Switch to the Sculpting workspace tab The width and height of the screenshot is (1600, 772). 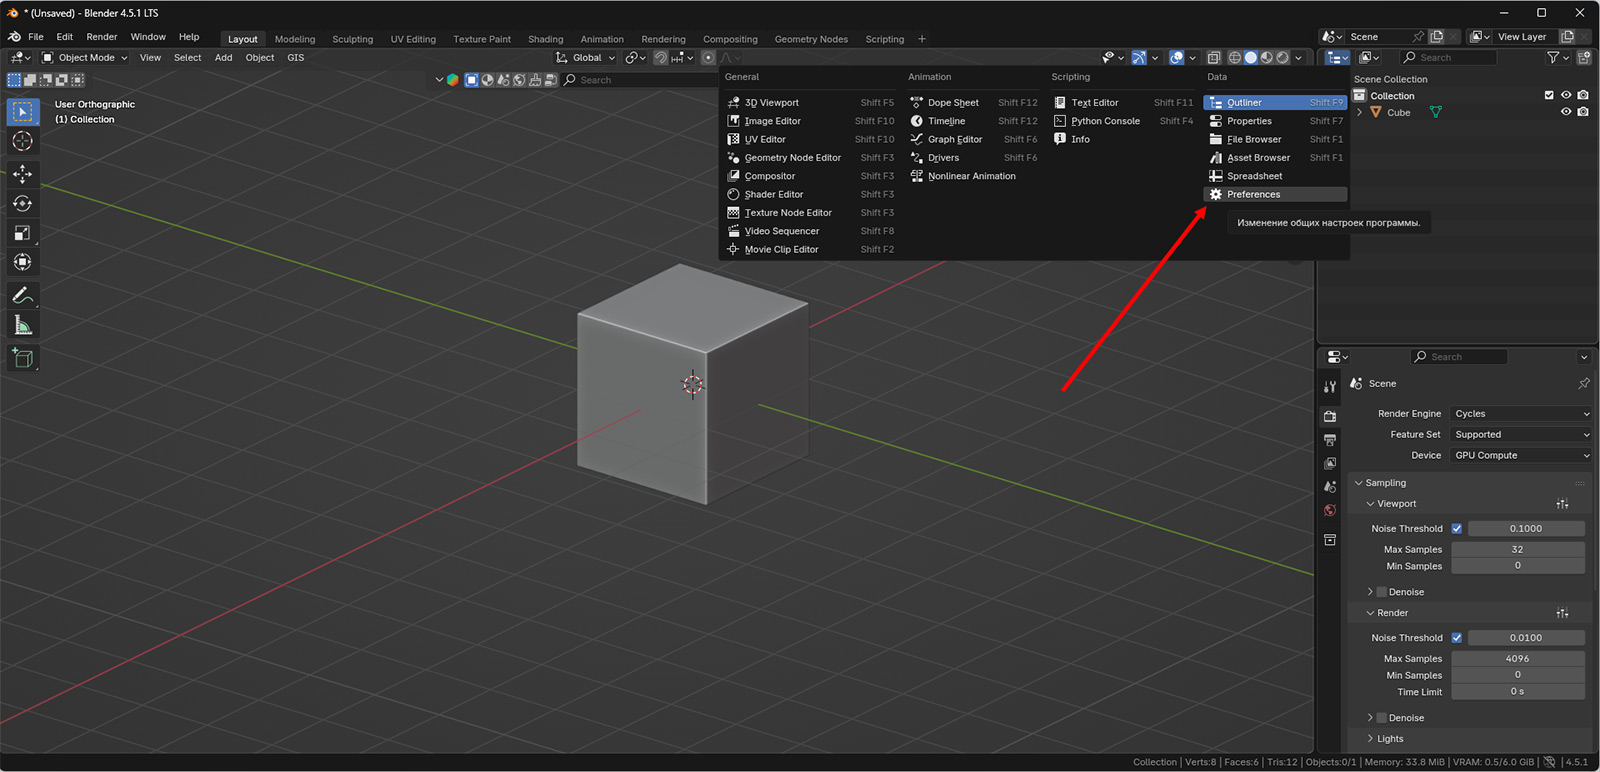pos(352,39)
